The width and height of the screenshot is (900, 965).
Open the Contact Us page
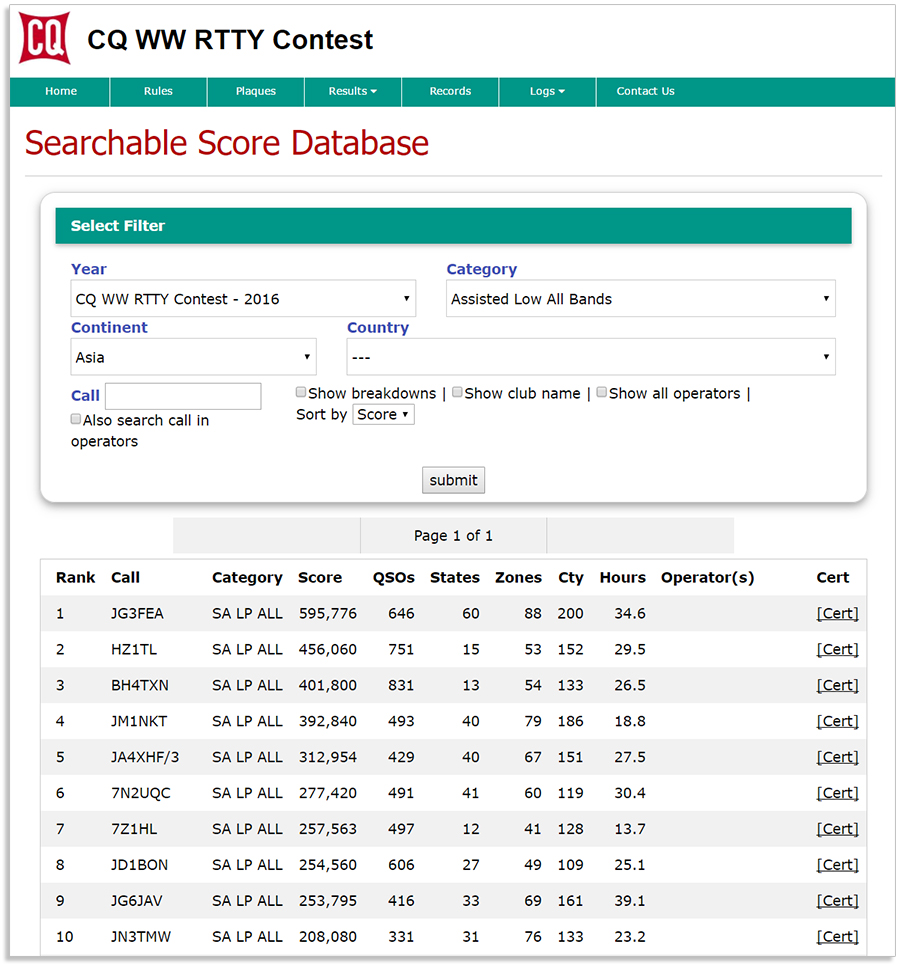pos(645,91)
